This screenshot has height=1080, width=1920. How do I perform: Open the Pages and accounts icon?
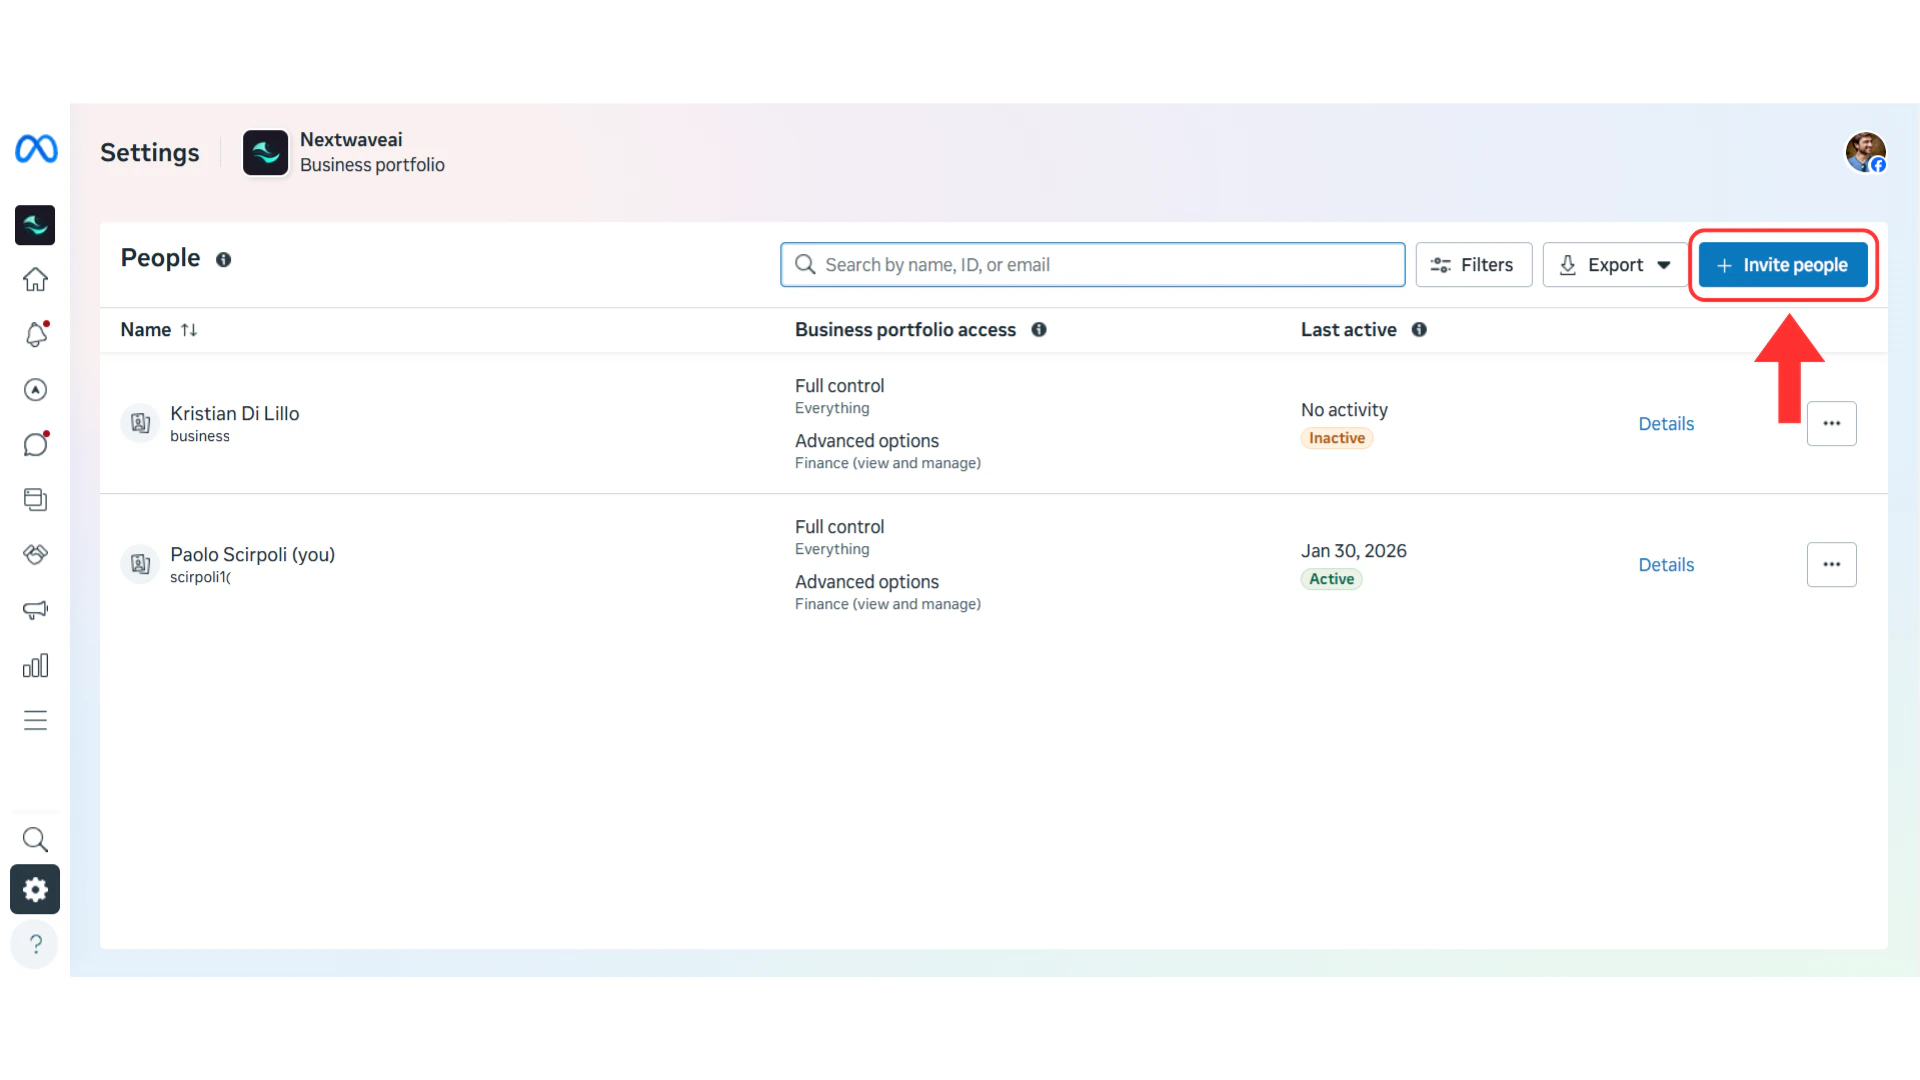(35, 499)
